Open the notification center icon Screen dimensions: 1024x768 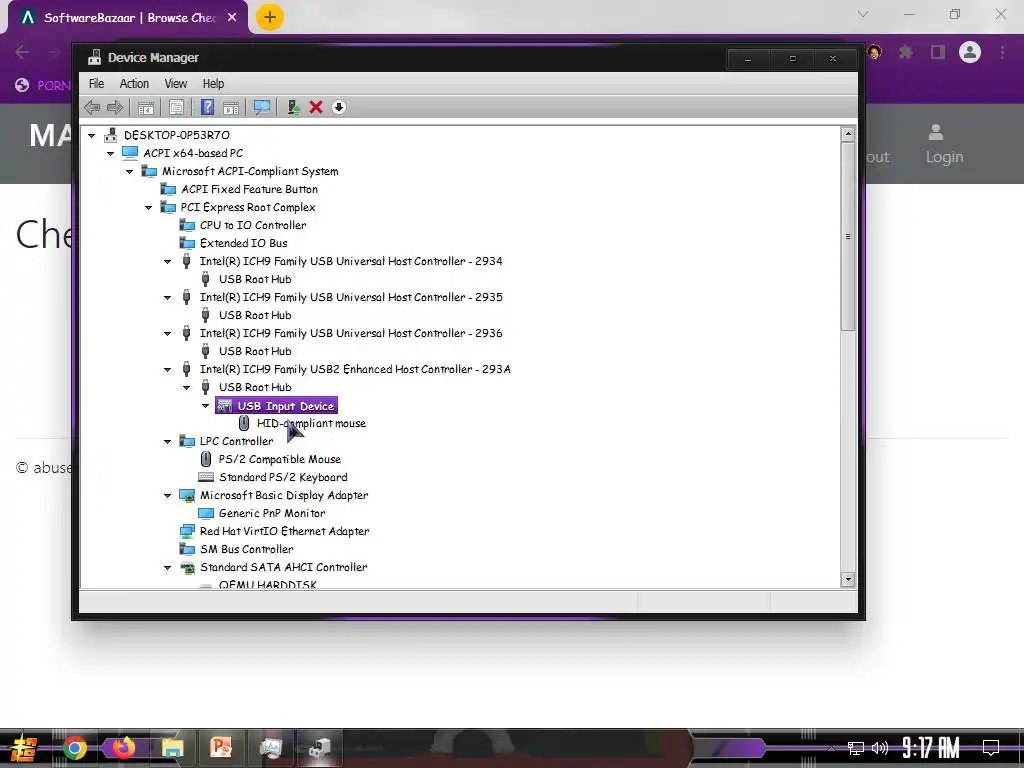991,748
